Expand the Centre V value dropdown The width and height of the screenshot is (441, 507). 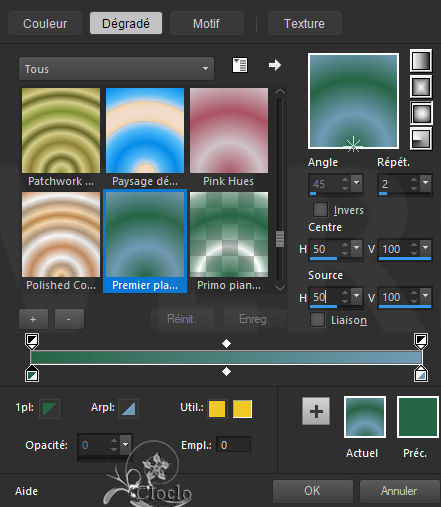click(x=425, y=248)
